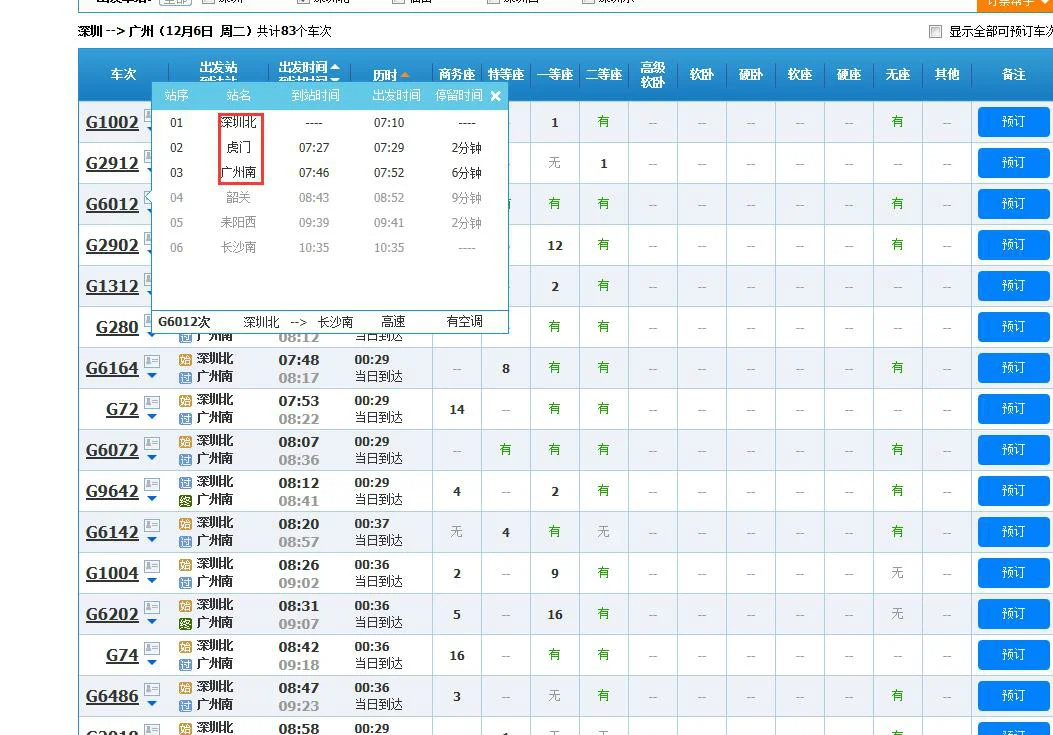
Task: Enable the 显示全部可预订车次 checkbox
Action: [x=935, y=31]
